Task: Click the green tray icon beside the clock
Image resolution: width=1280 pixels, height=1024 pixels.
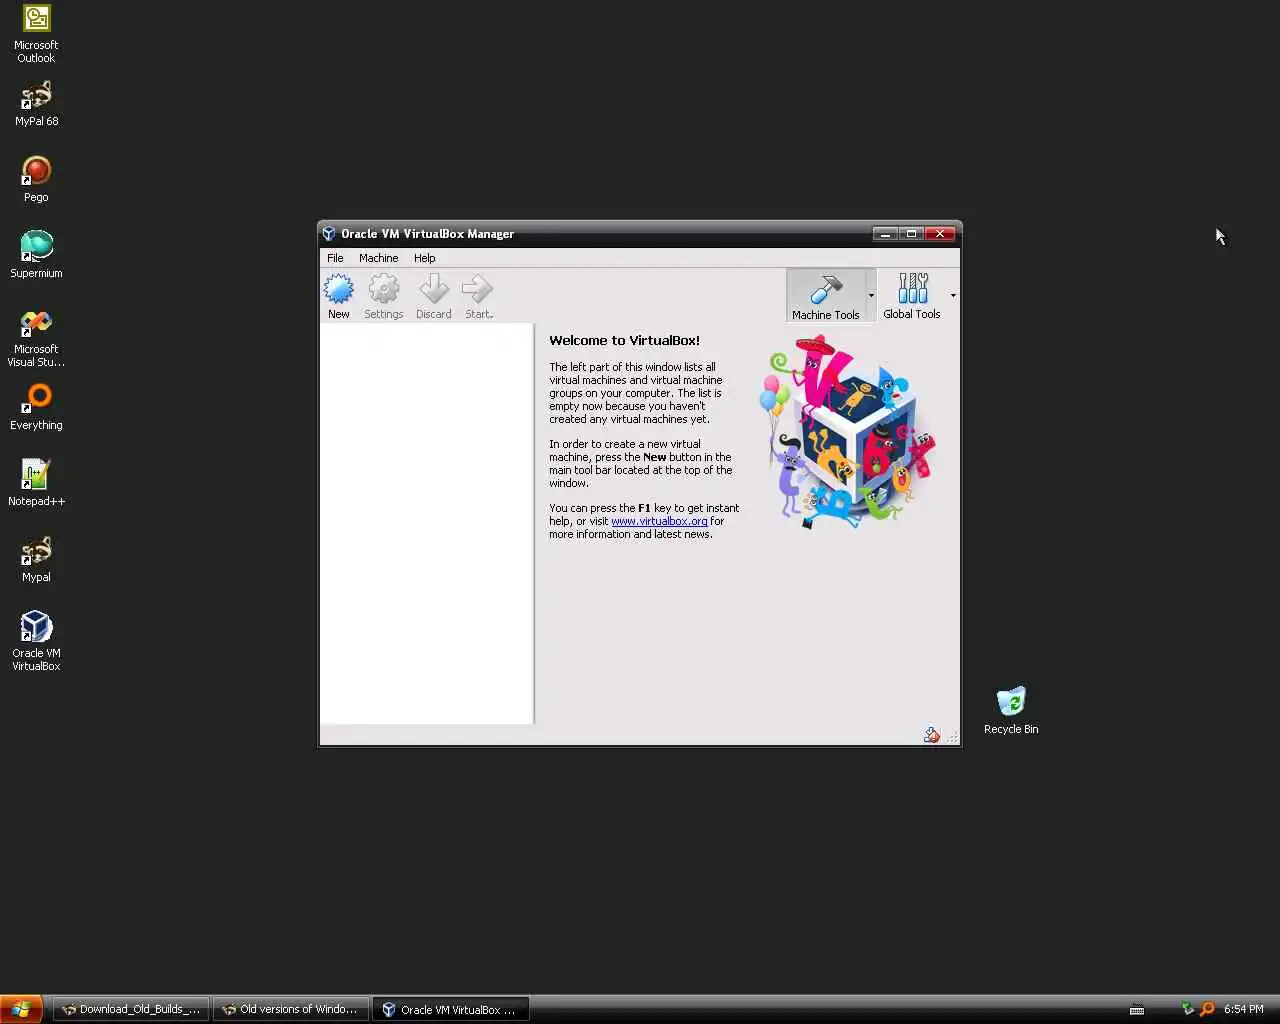Action: click(1188, 1010)
